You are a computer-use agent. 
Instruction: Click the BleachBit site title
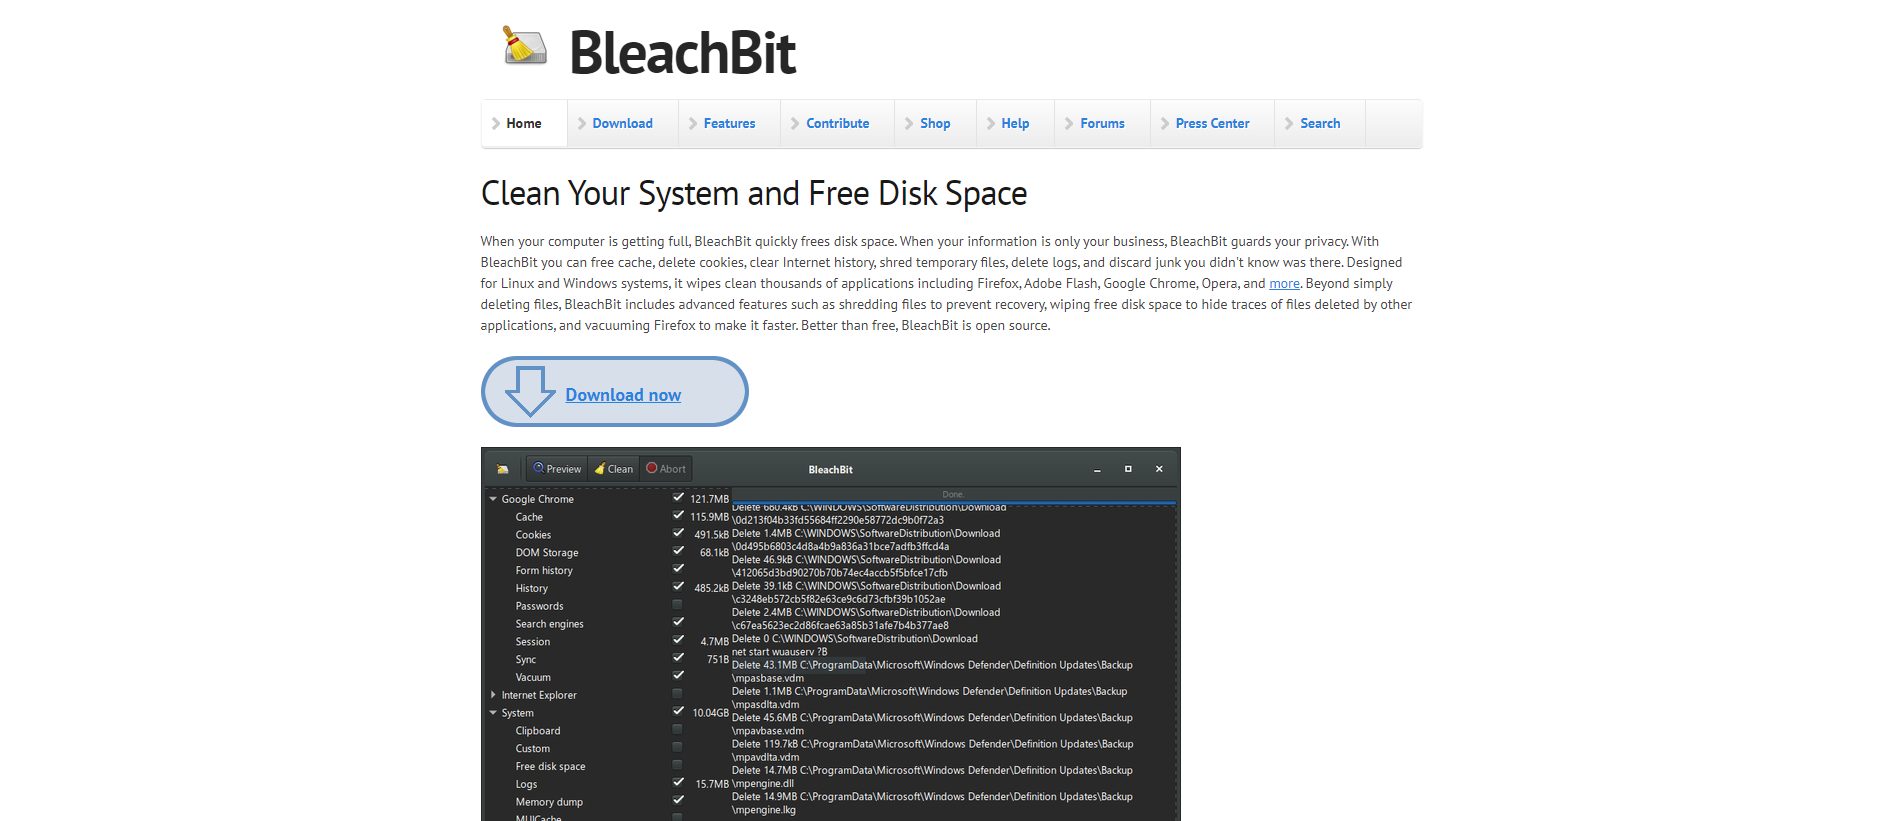(682, 52)
